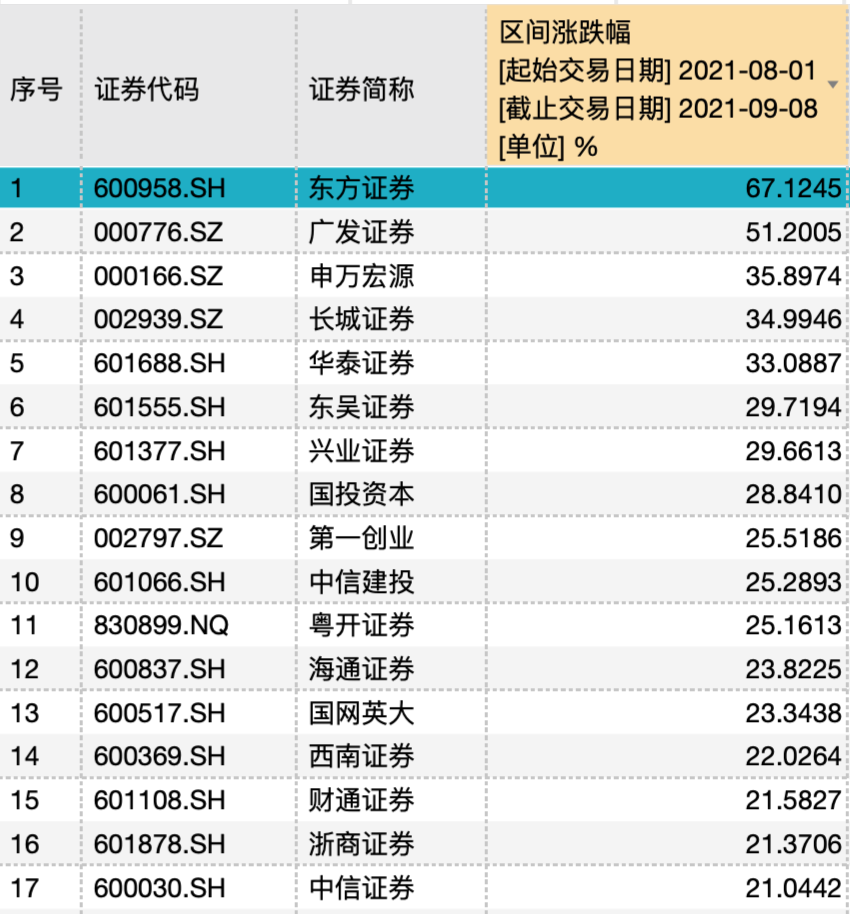850x914 pixels.
Task: Select the 国投资本 name cell
Action: (361, 494)
